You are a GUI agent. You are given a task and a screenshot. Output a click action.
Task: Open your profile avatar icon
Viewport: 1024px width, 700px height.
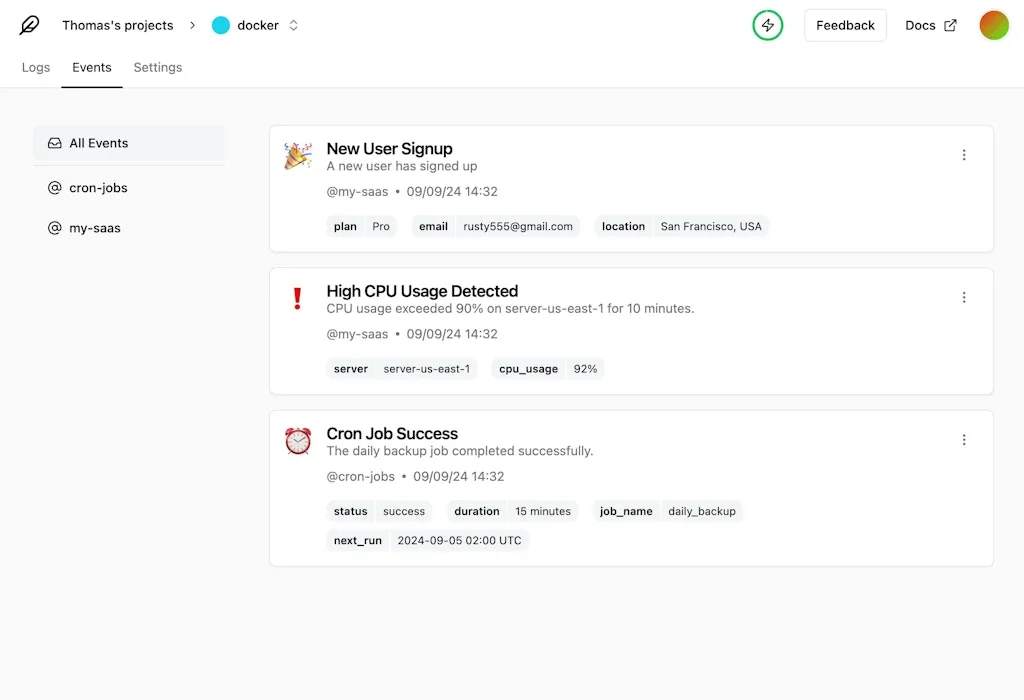993,24
